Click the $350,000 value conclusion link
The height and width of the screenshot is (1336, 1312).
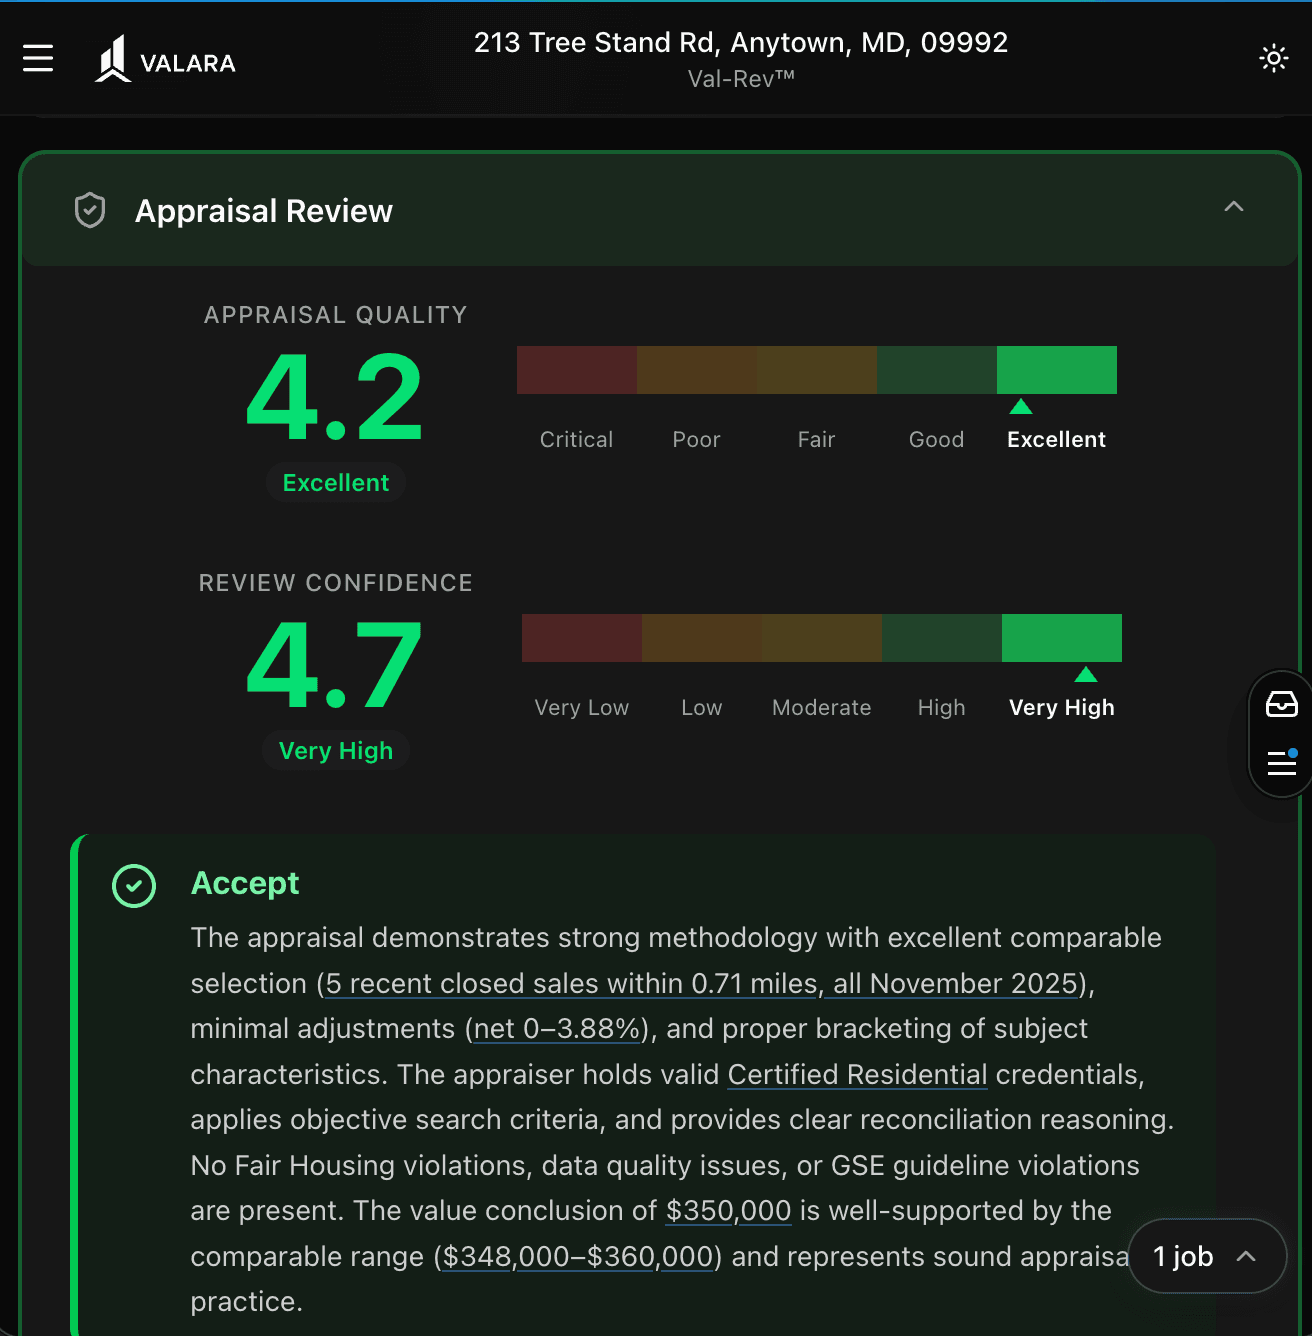pyautogui.click(x=728, y=1210)
